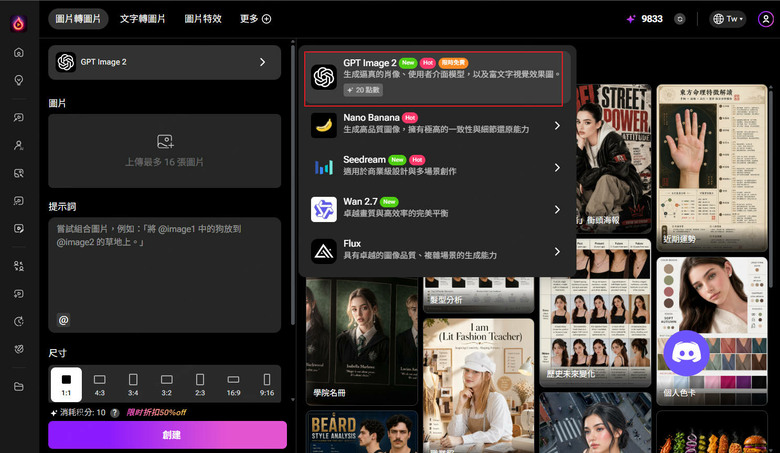Viewport: 780px width, 453px height.
Task: Open the 更多 menu
Action: click(x=255, y=19)
